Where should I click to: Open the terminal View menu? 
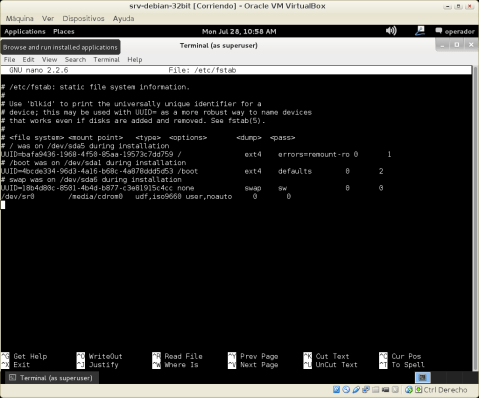[x=49, y=59]
